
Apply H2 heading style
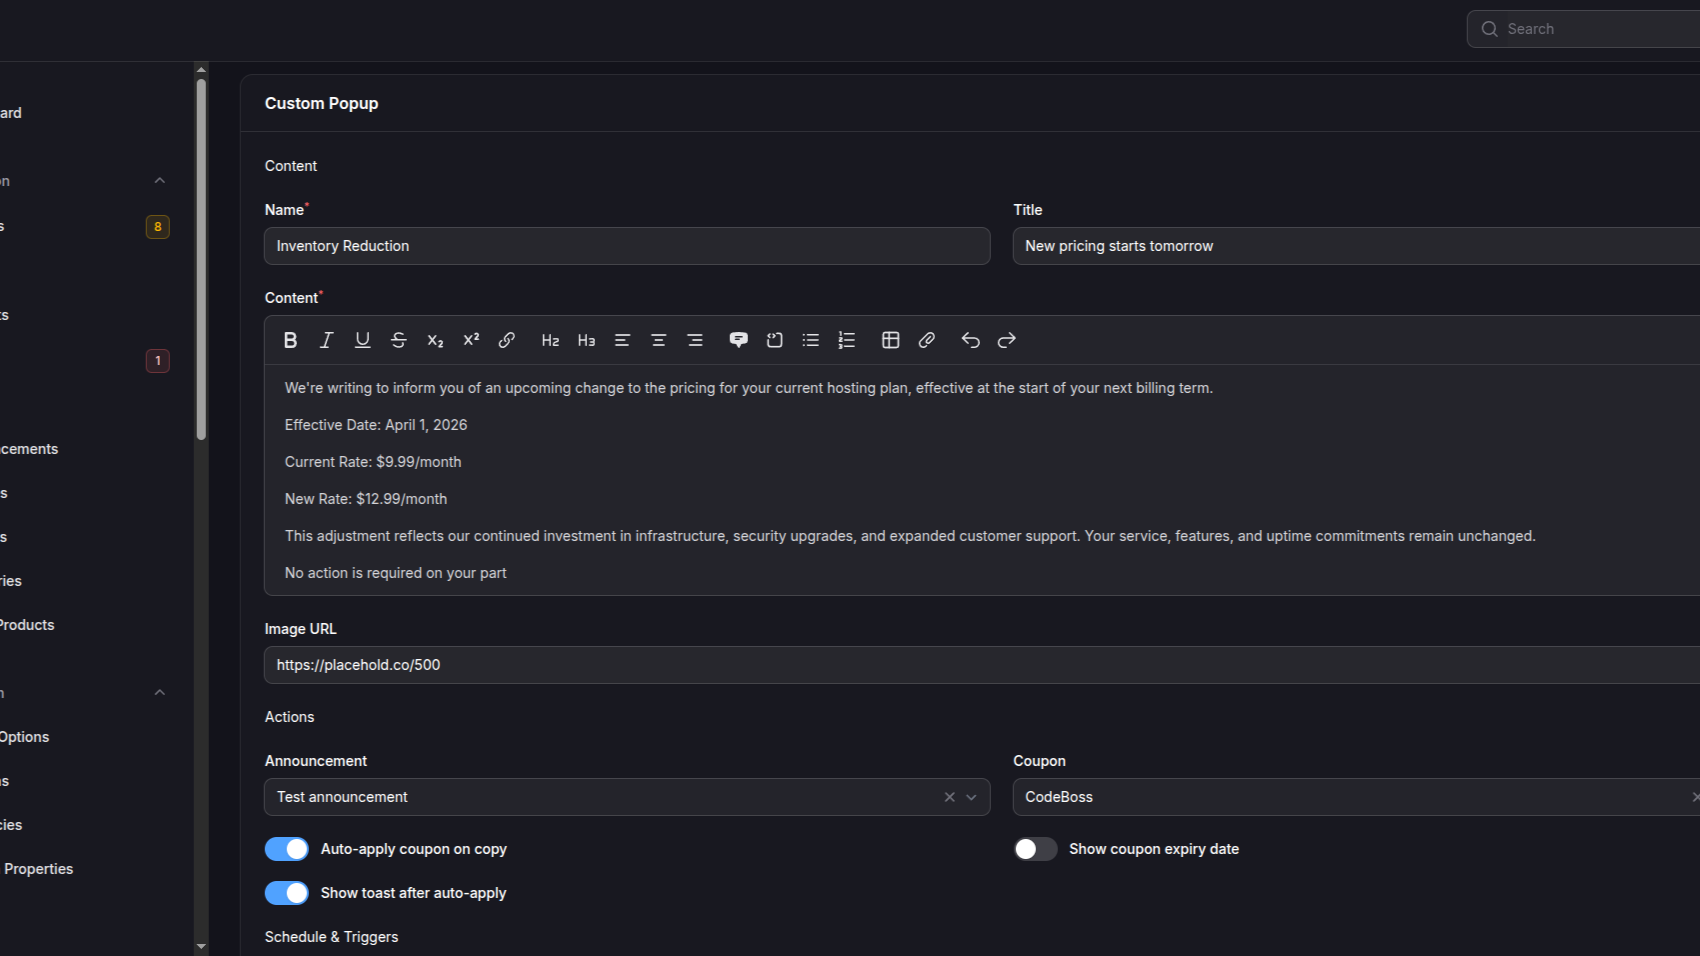[550, 340]
